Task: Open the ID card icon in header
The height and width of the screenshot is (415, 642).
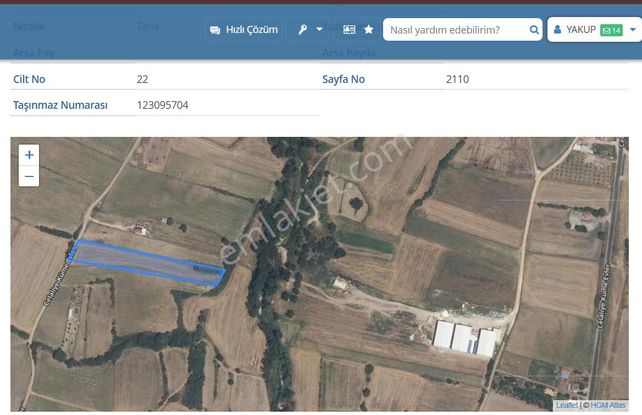Action: [x=349, y=29]
